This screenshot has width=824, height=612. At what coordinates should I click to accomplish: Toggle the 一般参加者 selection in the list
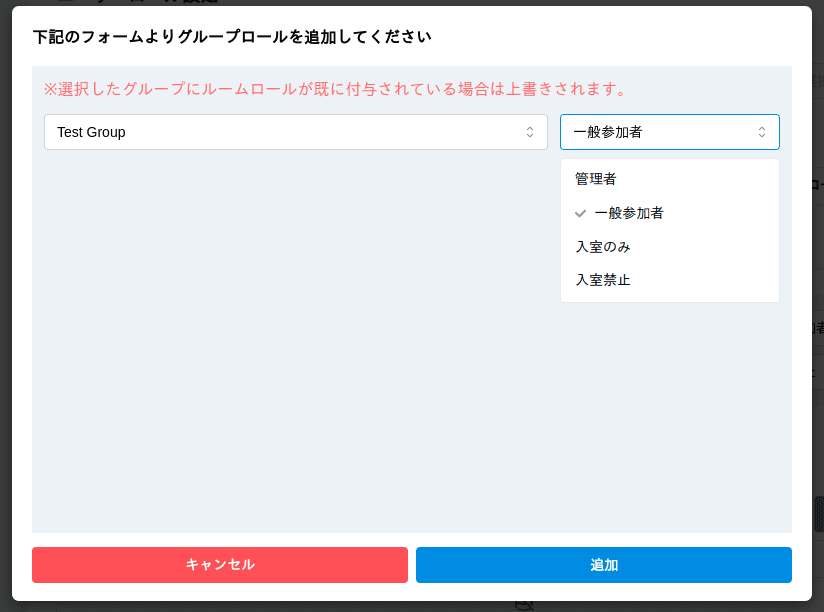coord(628,213)
